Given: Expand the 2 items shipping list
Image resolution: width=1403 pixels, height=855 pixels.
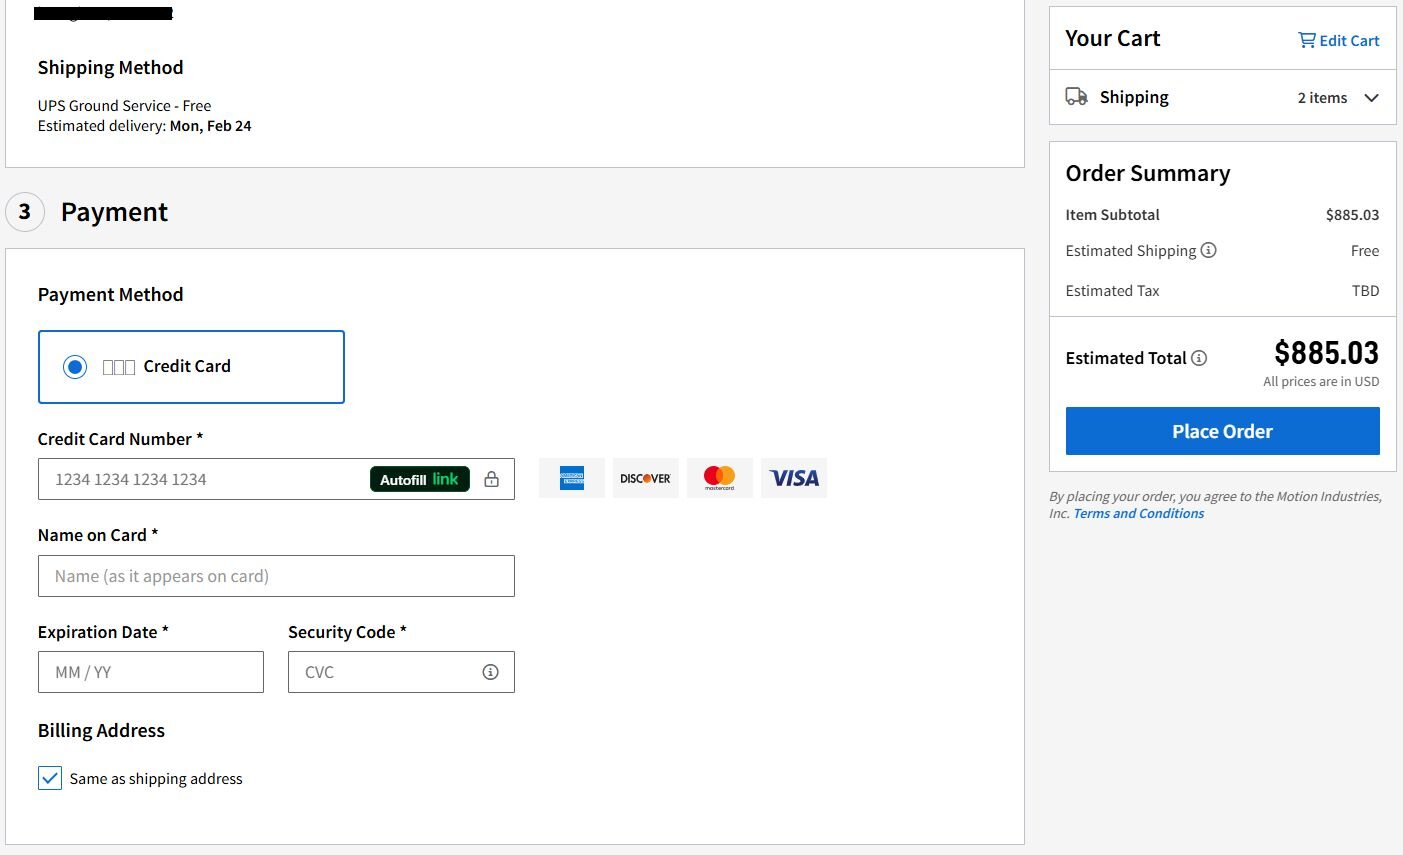Looking at the screenshot, I should [x=1322, y=98].
